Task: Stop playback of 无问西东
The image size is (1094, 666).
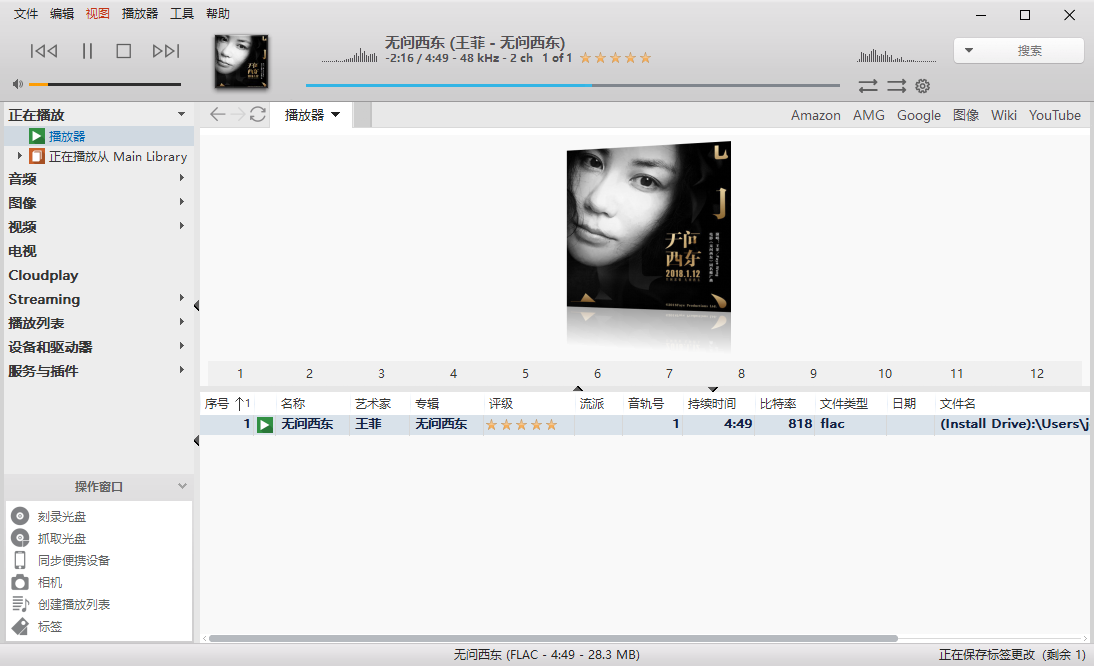Action: tap(124, 50)
